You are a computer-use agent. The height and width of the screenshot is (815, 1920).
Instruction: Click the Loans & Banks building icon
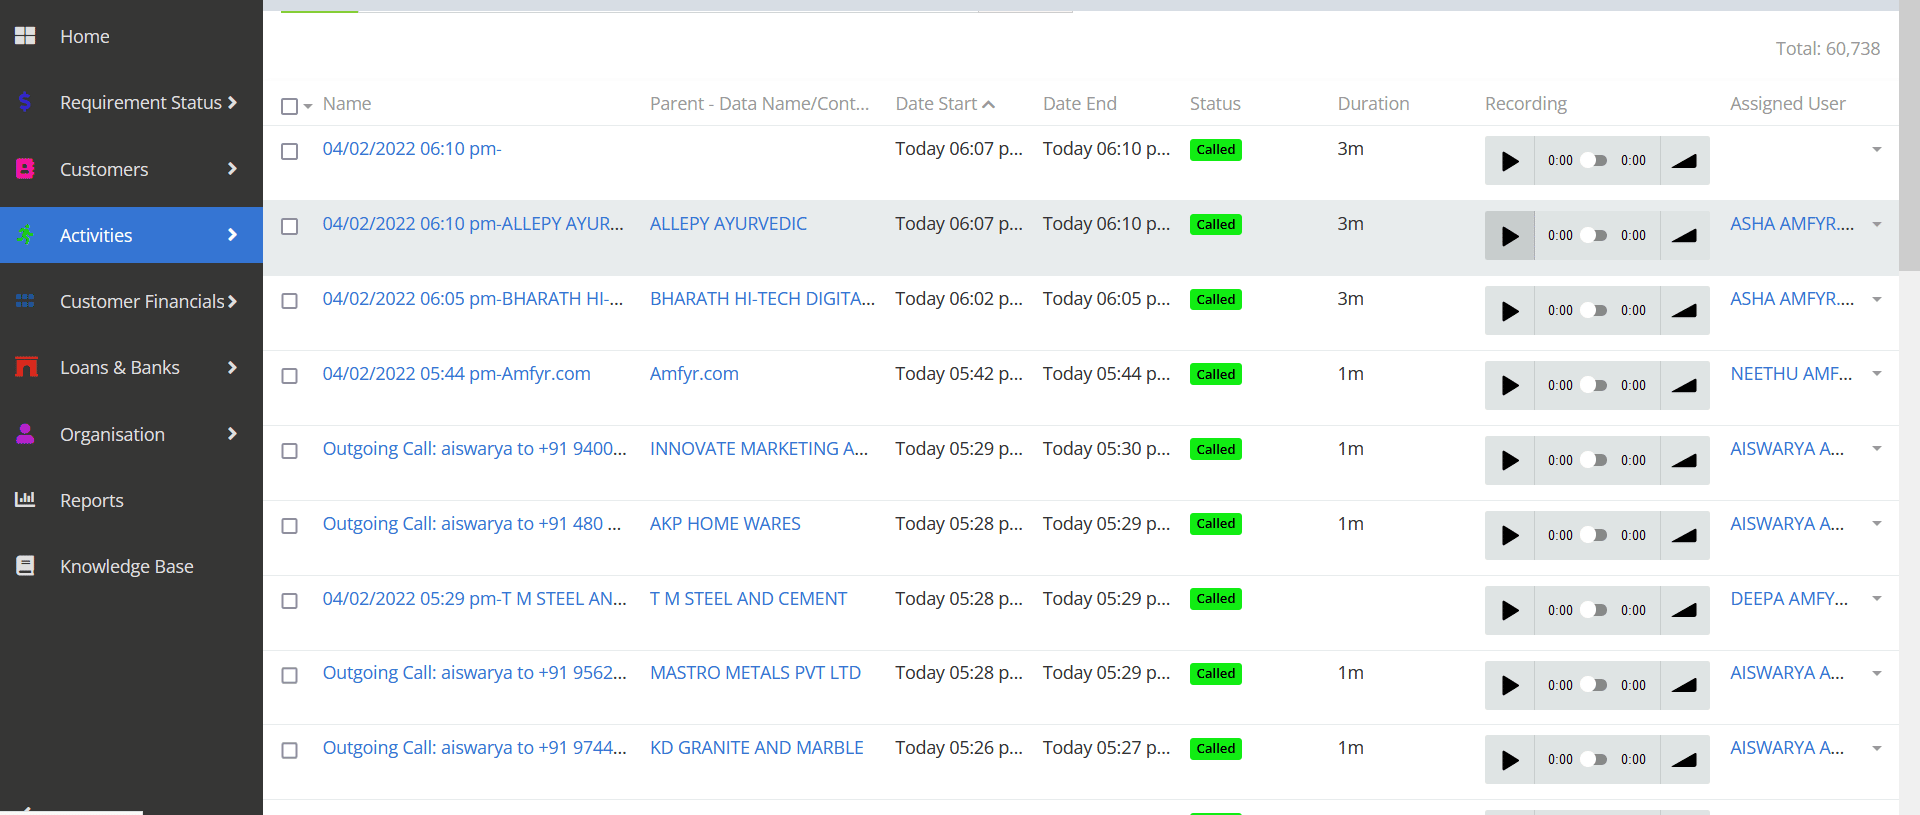[26, 367]
